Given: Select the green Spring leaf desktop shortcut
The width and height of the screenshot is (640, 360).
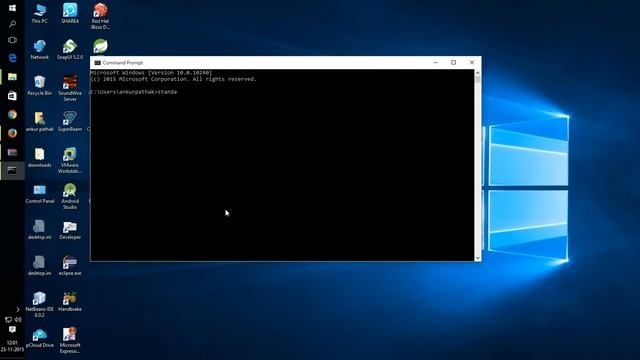Looking at the screenshot, I should (x=100, y=47).
